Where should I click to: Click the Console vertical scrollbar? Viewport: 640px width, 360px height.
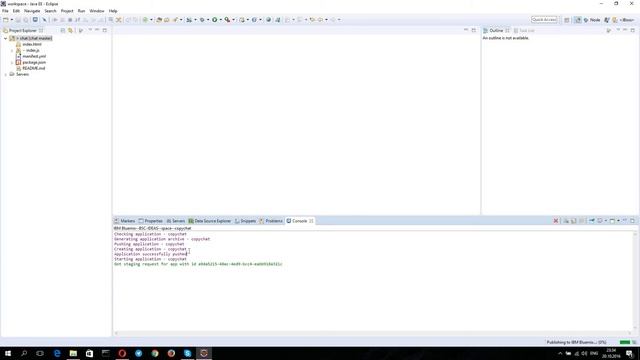tap(635, 281)
